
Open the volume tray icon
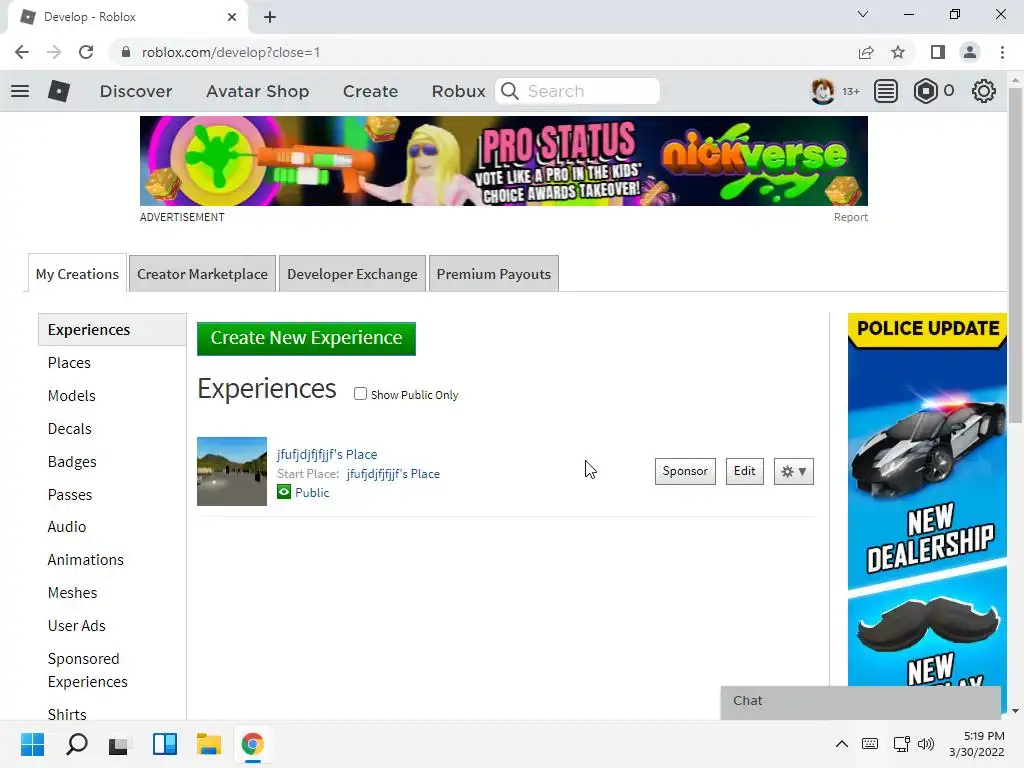coord(925,744)
